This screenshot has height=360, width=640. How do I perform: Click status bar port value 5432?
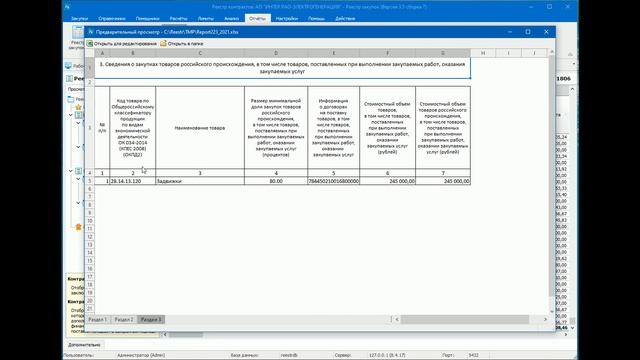point(473,355)
